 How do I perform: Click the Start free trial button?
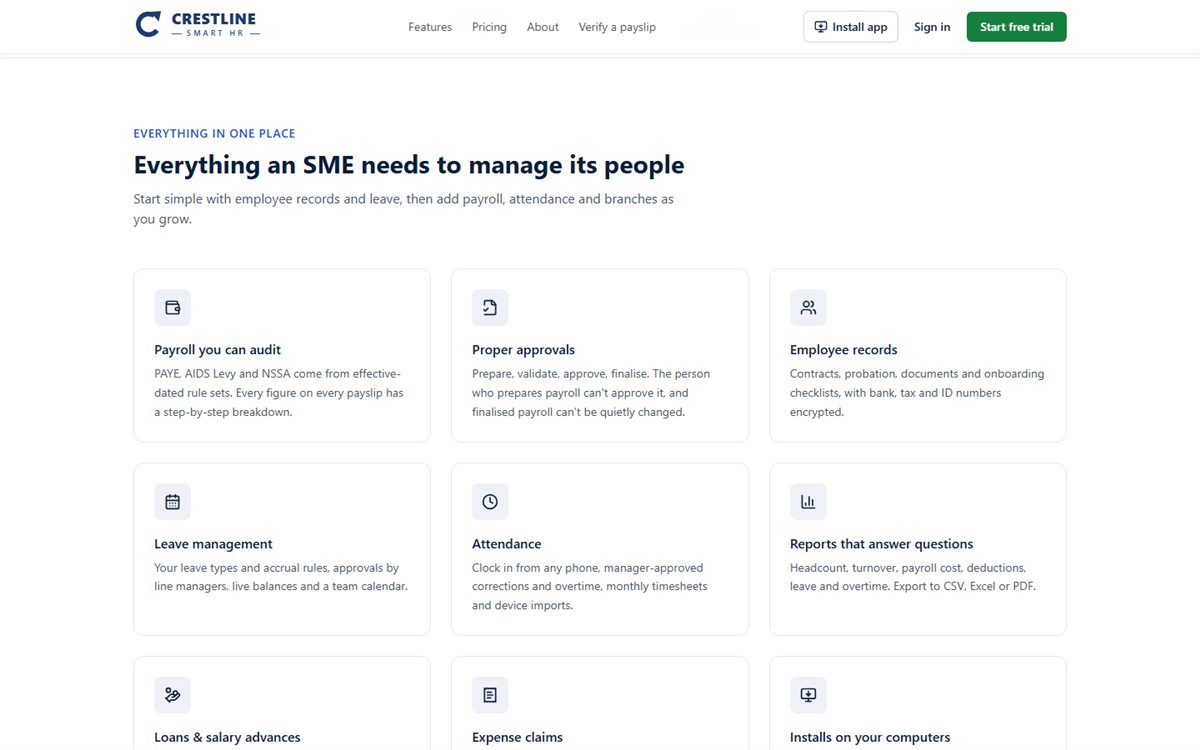1017,27
